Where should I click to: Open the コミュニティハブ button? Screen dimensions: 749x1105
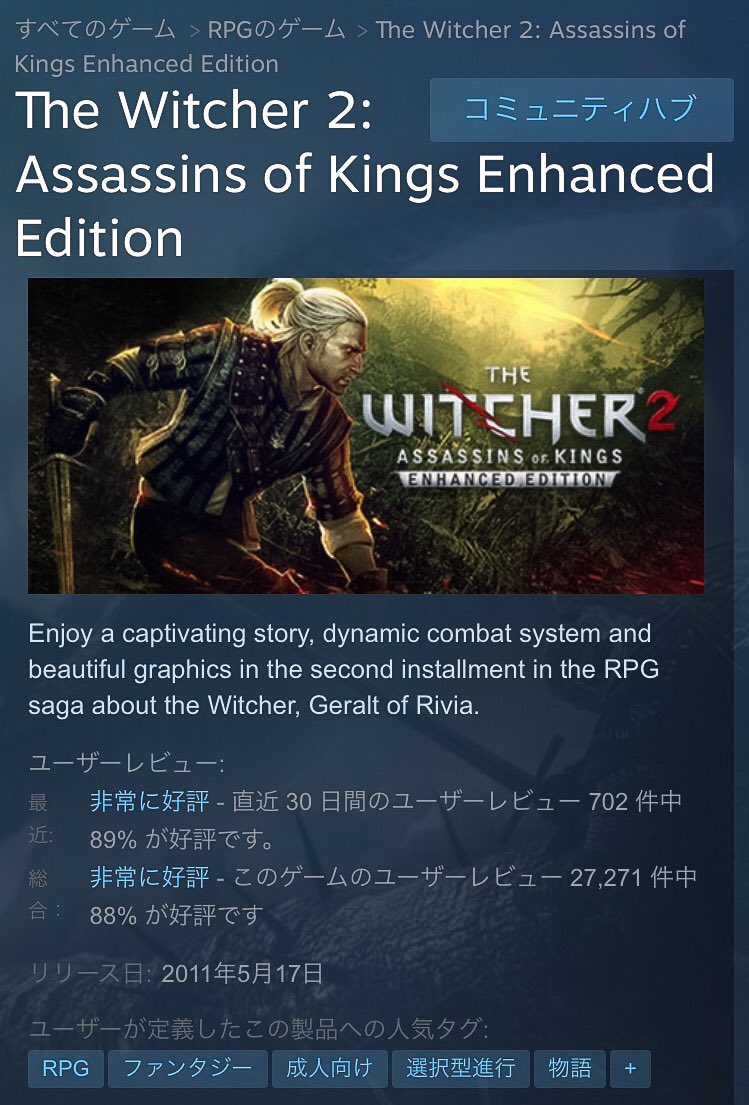[581, 110]
